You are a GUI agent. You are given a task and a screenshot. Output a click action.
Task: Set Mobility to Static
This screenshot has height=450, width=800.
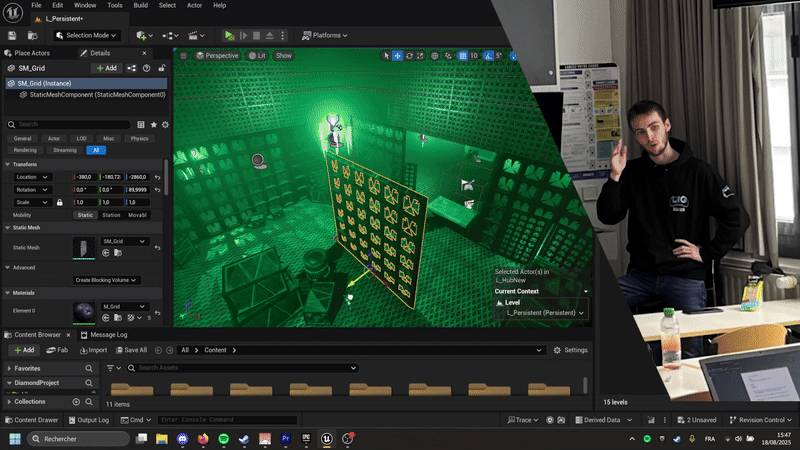86,215
